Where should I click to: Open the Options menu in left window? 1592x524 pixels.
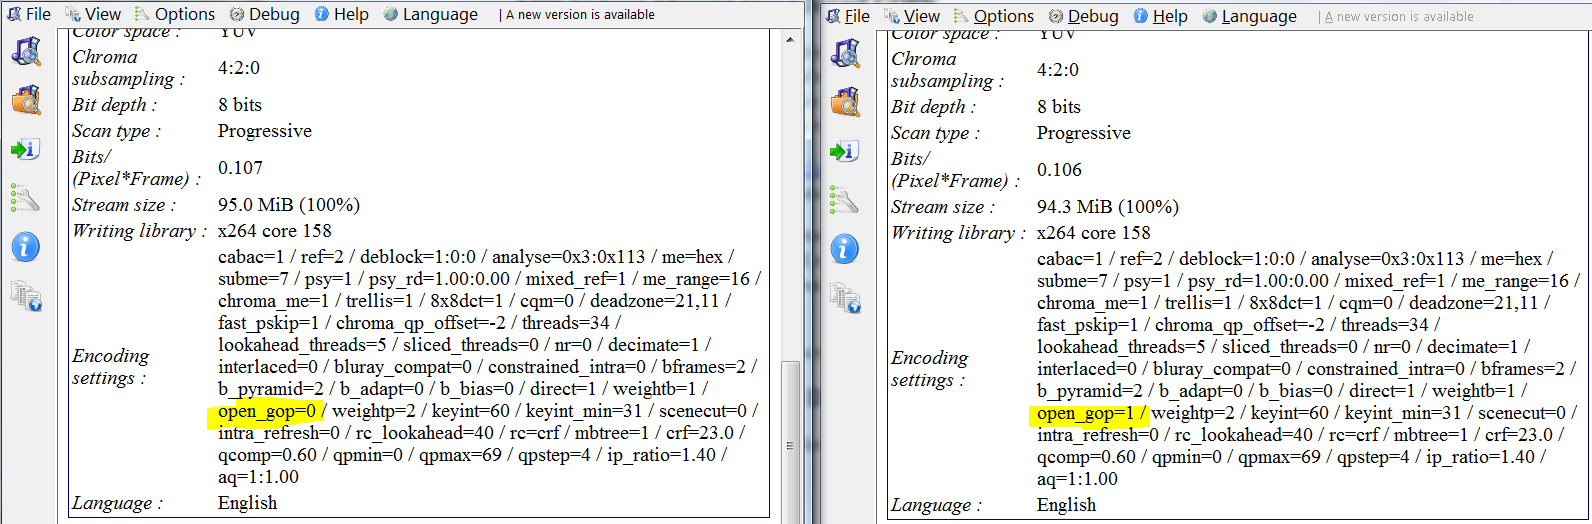pos(175,14)
